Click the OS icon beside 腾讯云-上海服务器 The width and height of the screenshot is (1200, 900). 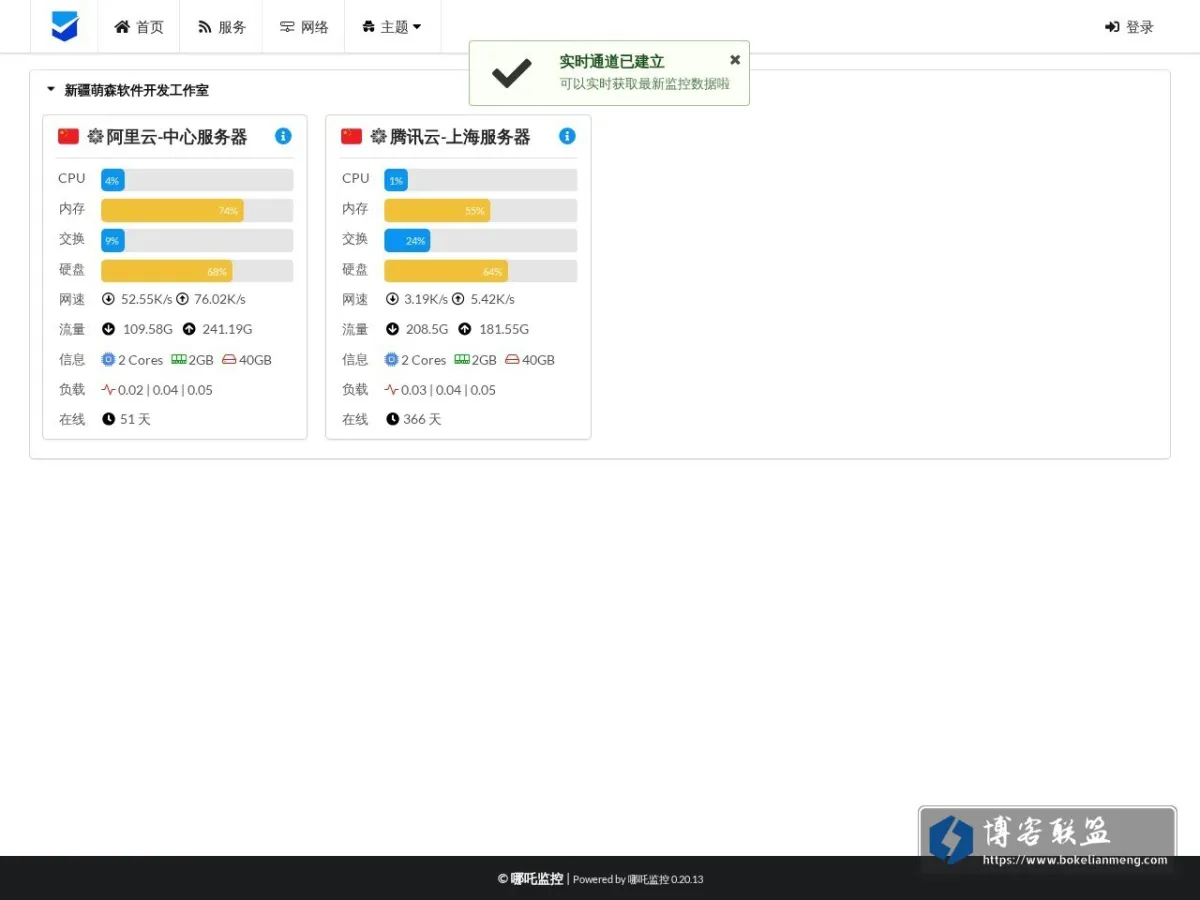click(x=378, y=136)
